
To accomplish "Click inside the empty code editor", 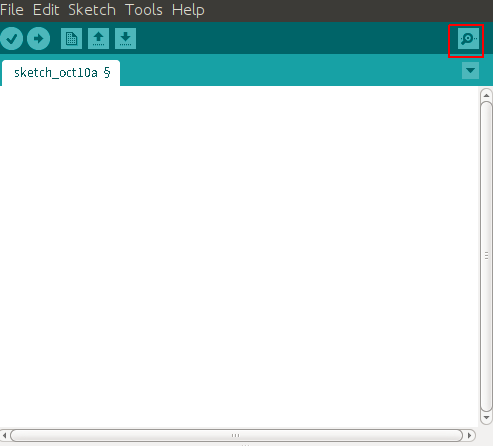I will tap(239, 257).
